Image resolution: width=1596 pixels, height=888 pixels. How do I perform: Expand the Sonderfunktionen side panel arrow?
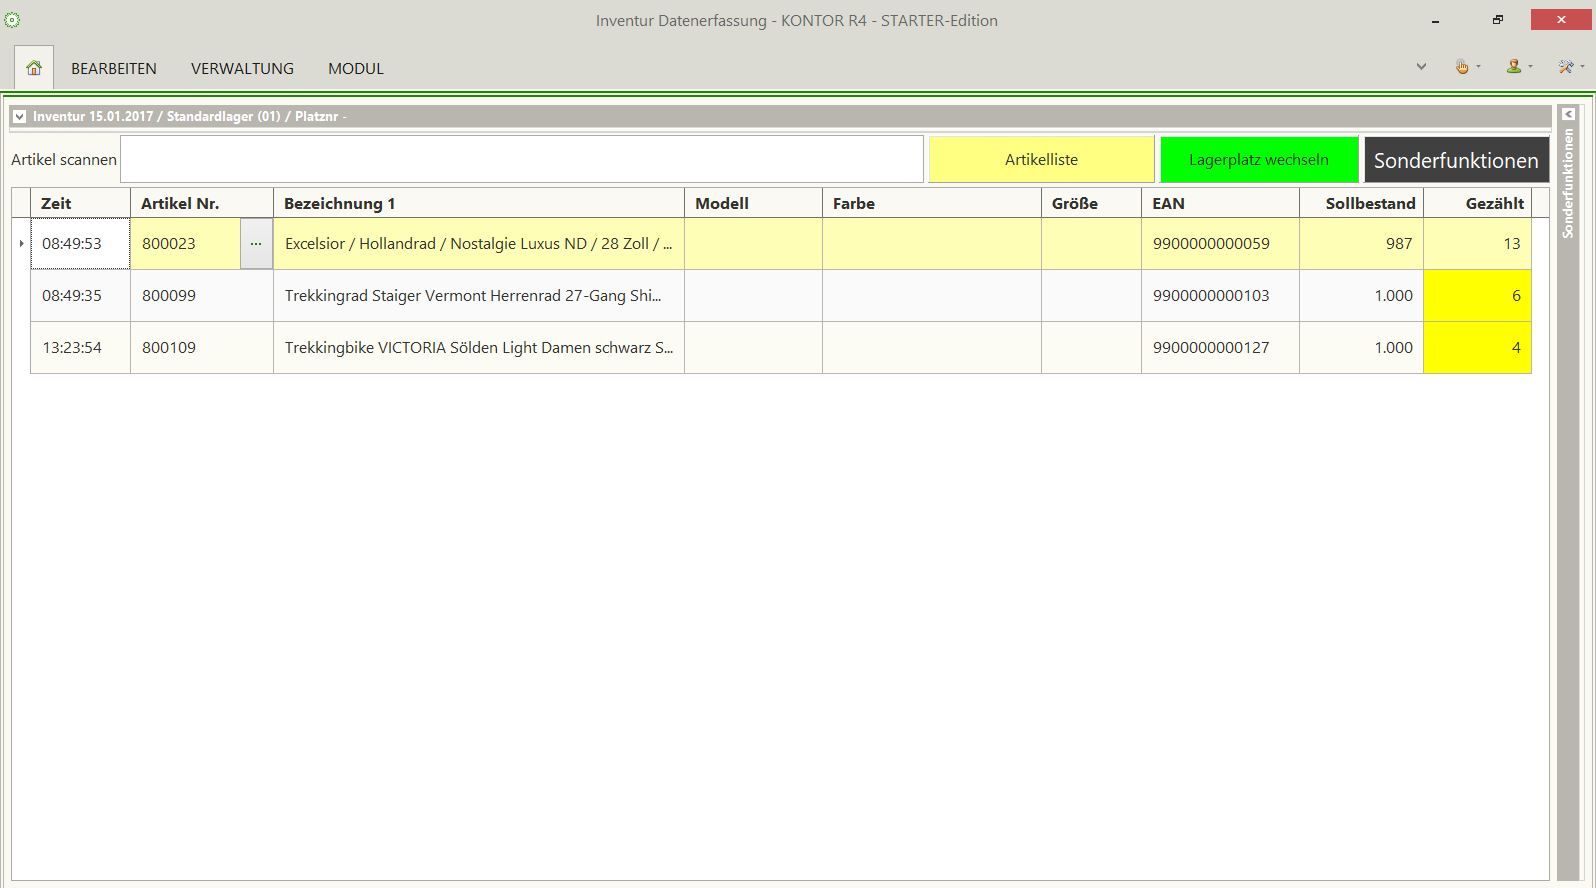pos(1568,115)
